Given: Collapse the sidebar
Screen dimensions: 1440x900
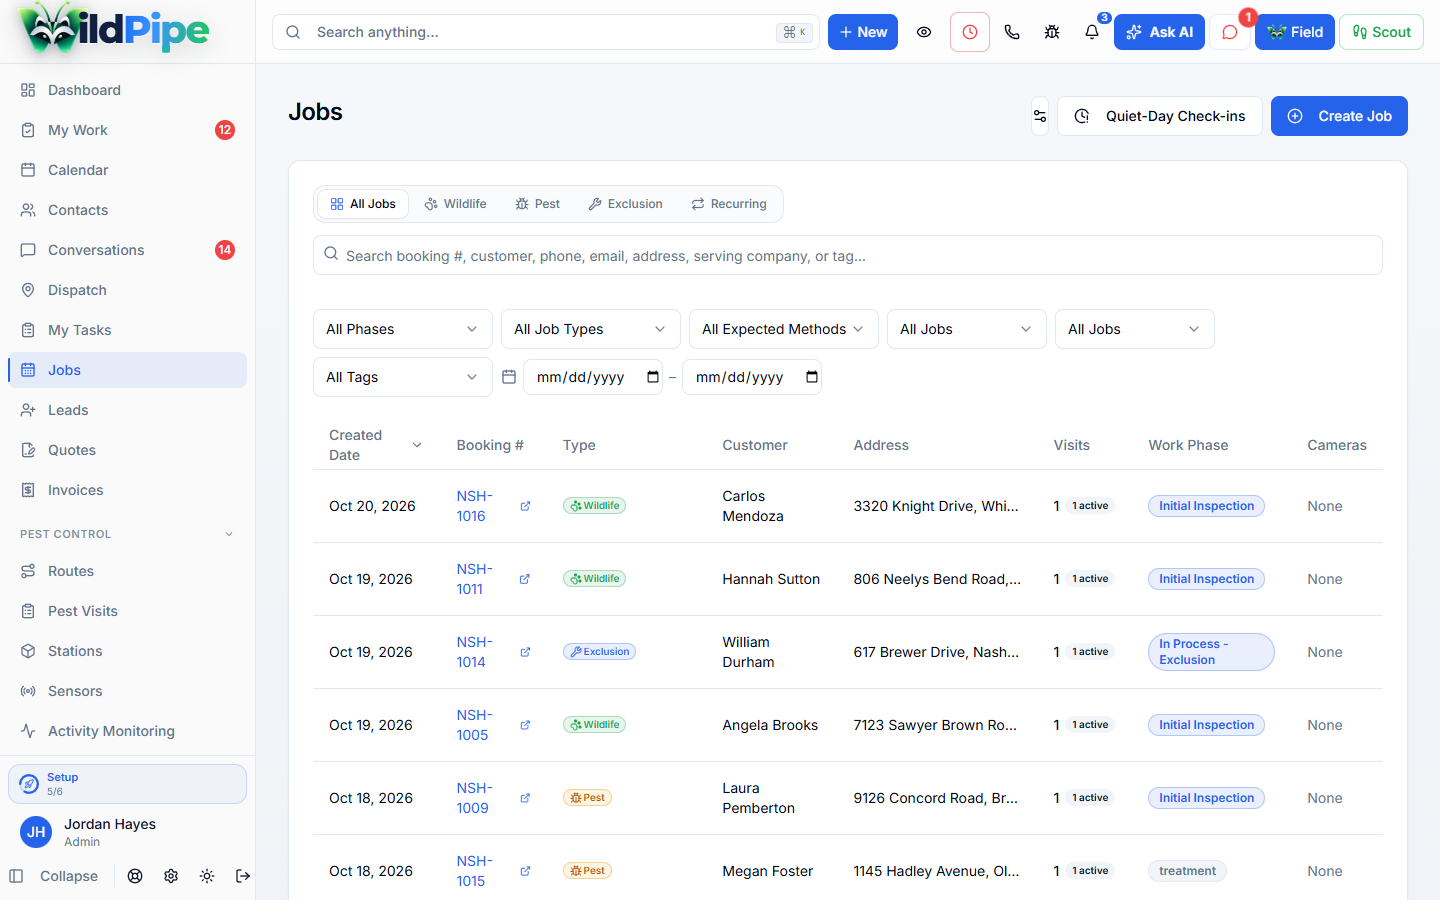Looking at the screenshot, I should pos(54,876).
